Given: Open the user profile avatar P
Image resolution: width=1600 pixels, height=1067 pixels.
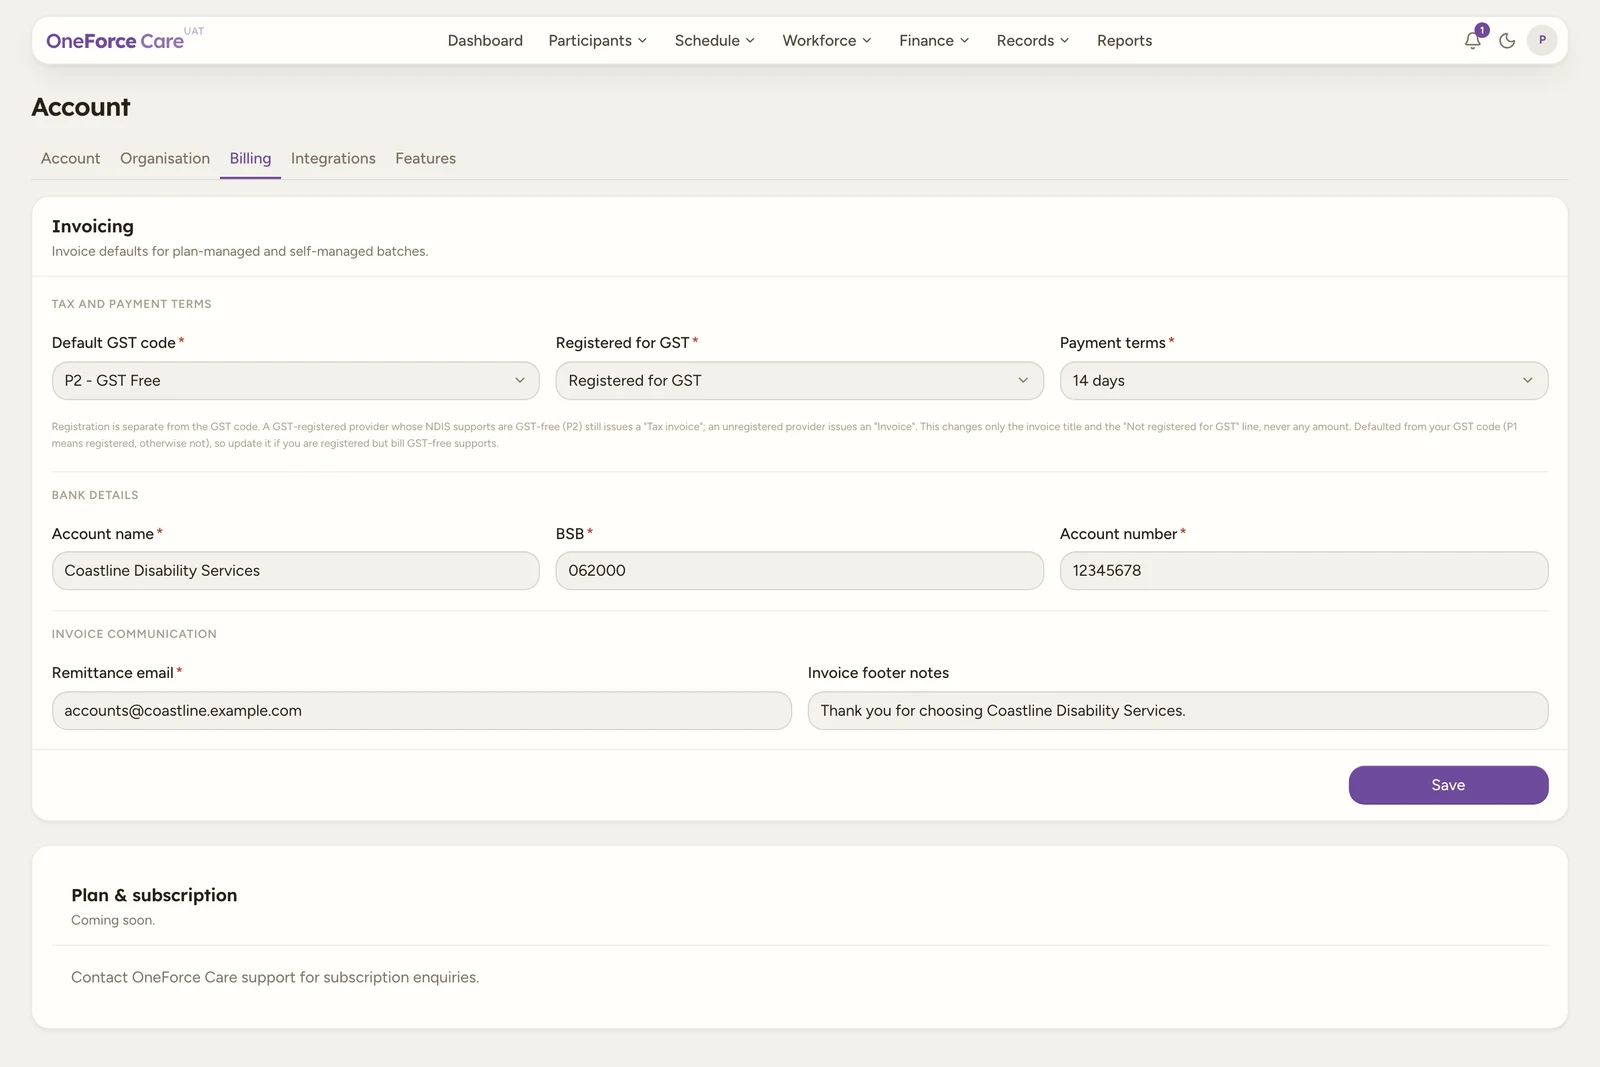Looking at the screenshot, I should pos(1542,40).
